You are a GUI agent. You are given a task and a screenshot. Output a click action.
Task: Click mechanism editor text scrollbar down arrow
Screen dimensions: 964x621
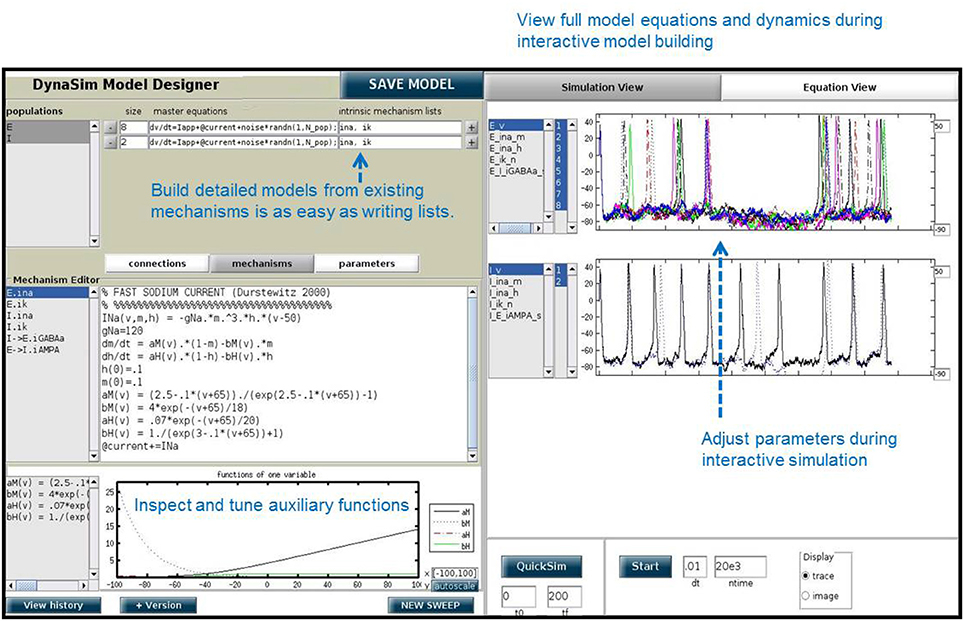click(472, 456)
